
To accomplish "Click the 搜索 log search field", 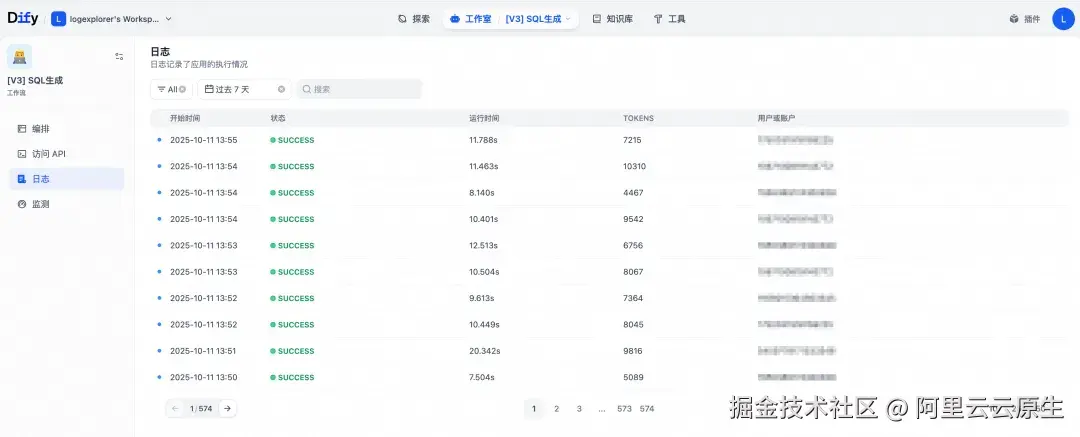I will pos(360,89).
